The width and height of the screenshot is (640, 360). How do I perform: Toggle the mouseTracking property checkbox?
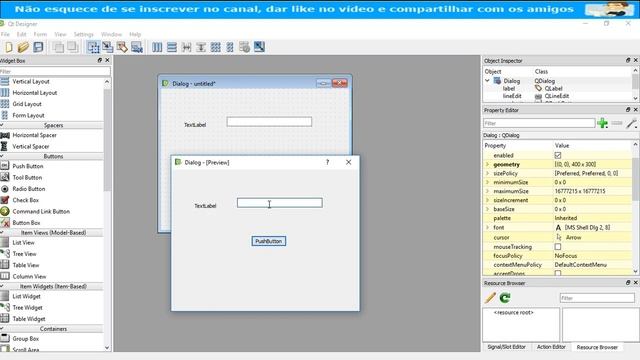pyautogui.click(x=558, y=247)
